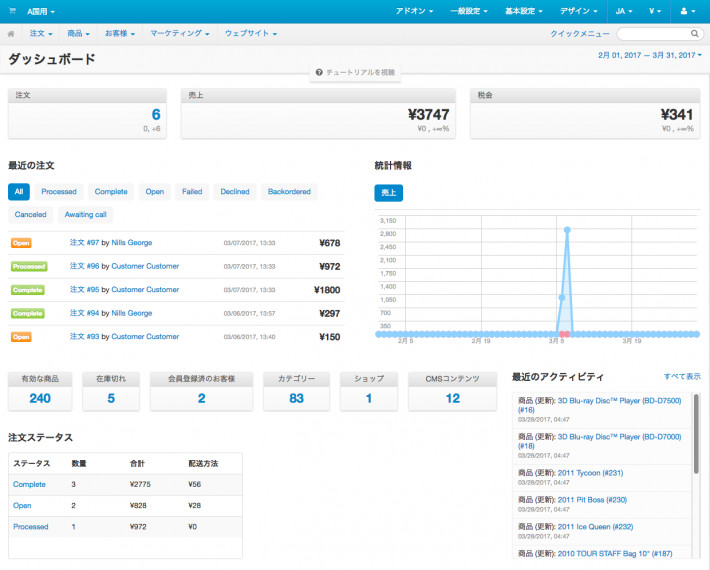Click the red data point on chart
710x570 pixels.
tap(565, 334)
